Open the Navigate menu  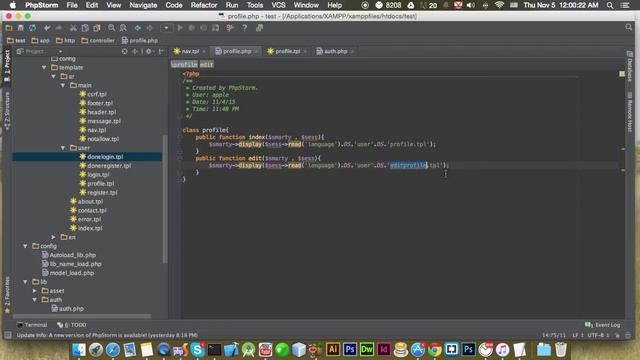pyautogui.click(x=143, y=5)
